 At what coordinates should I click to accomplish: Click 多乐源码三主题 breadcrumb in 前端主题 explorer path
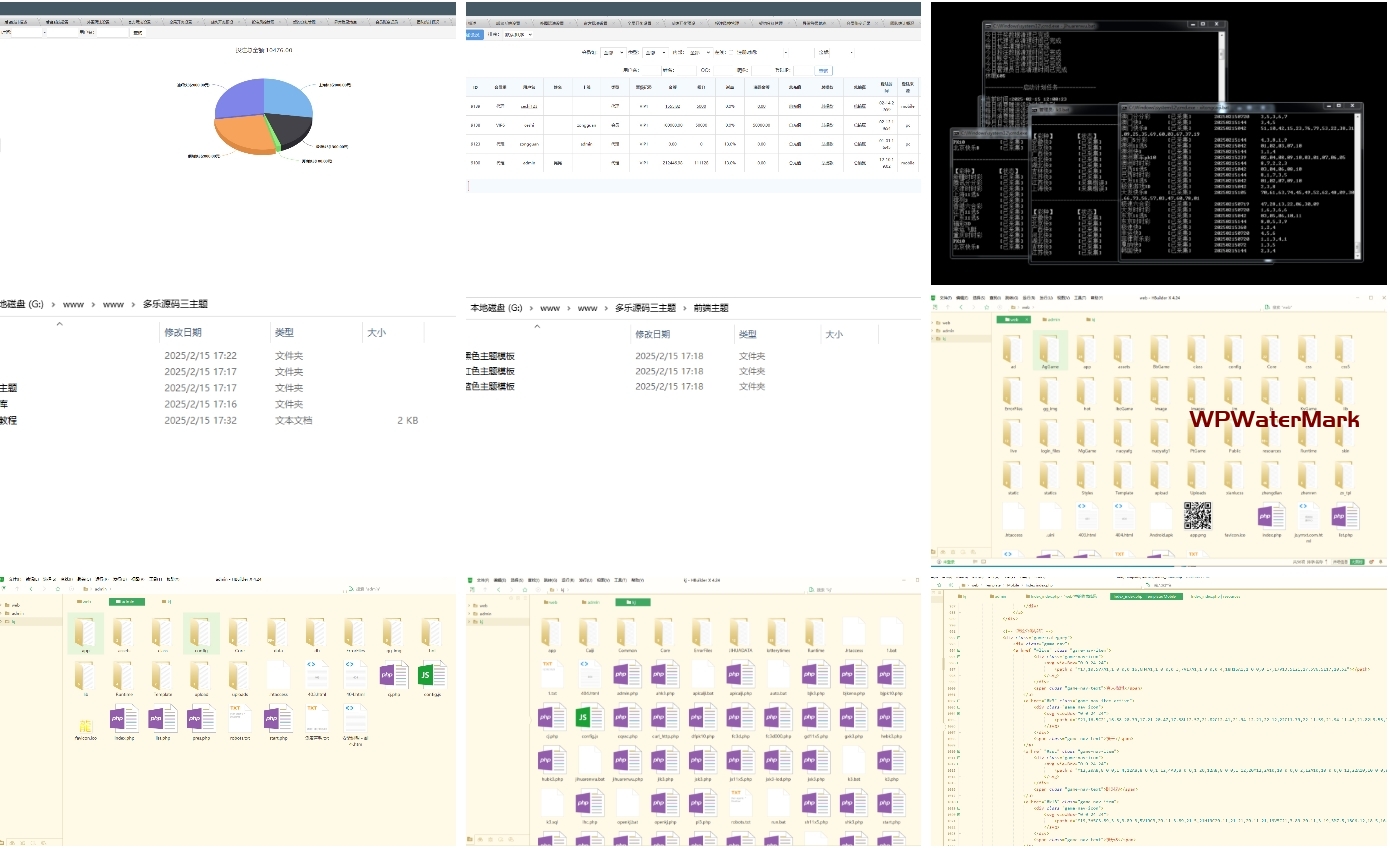tap(645, 308)
